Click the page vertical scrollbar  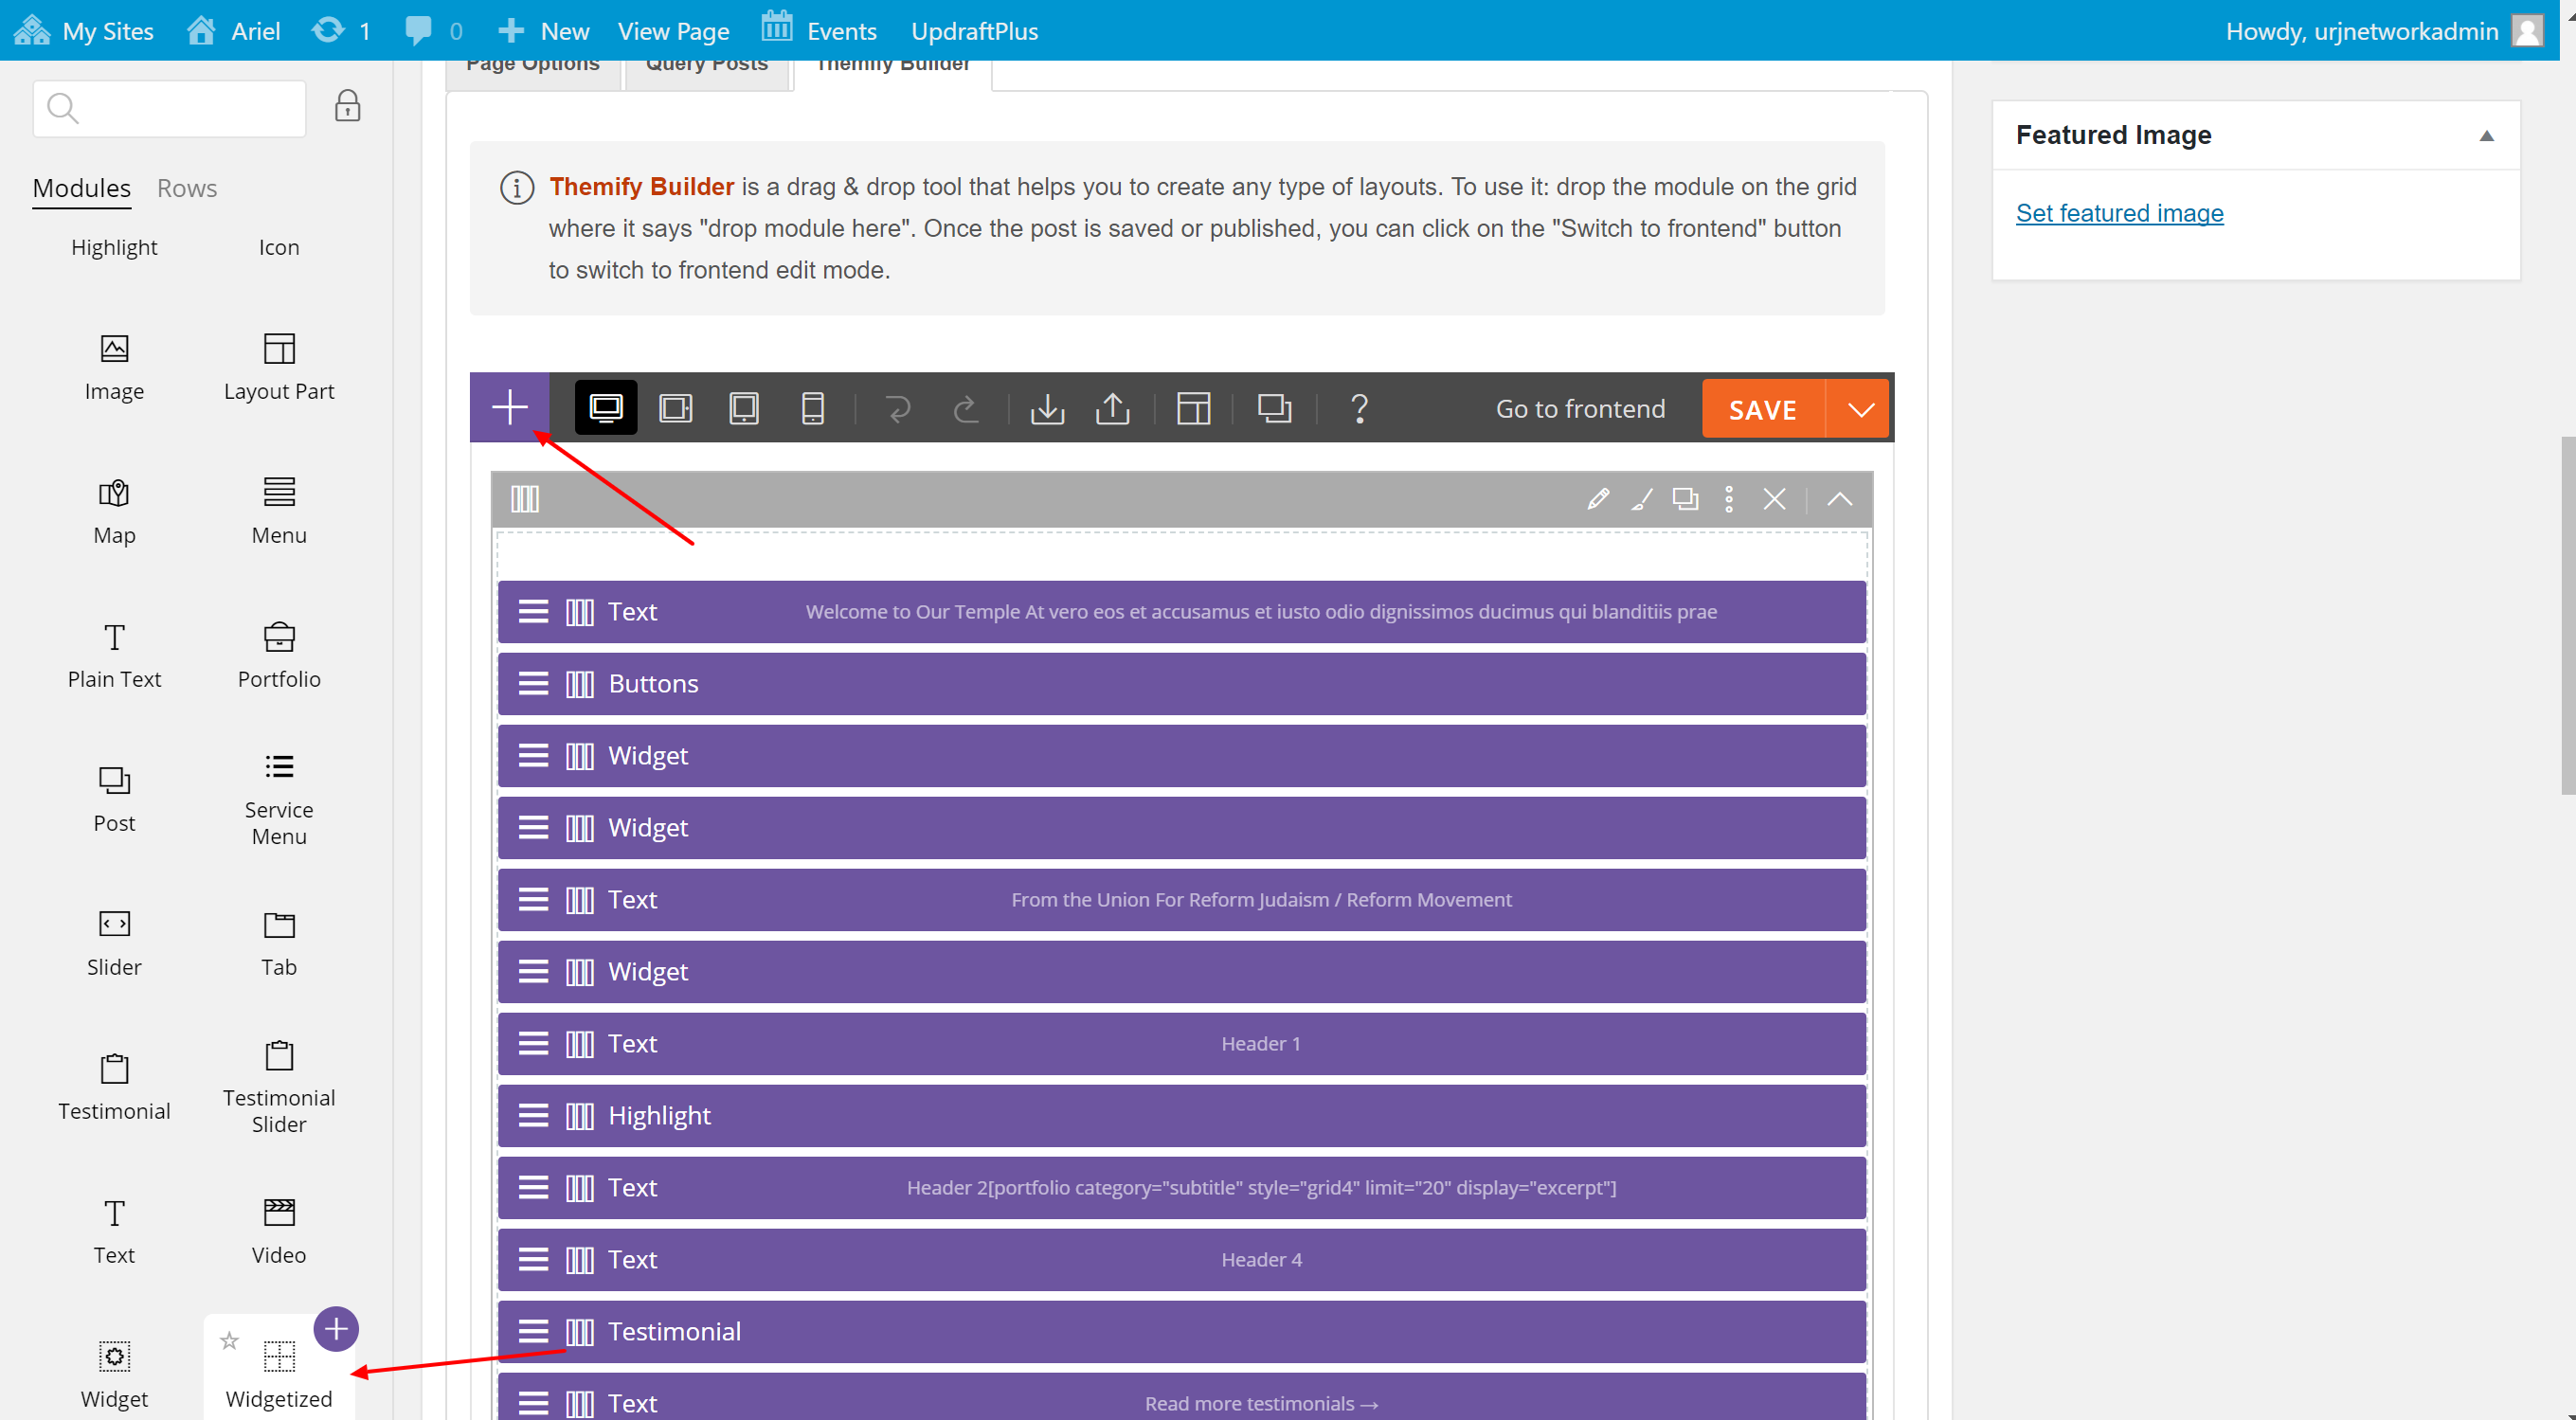[x=2567, y=615]
